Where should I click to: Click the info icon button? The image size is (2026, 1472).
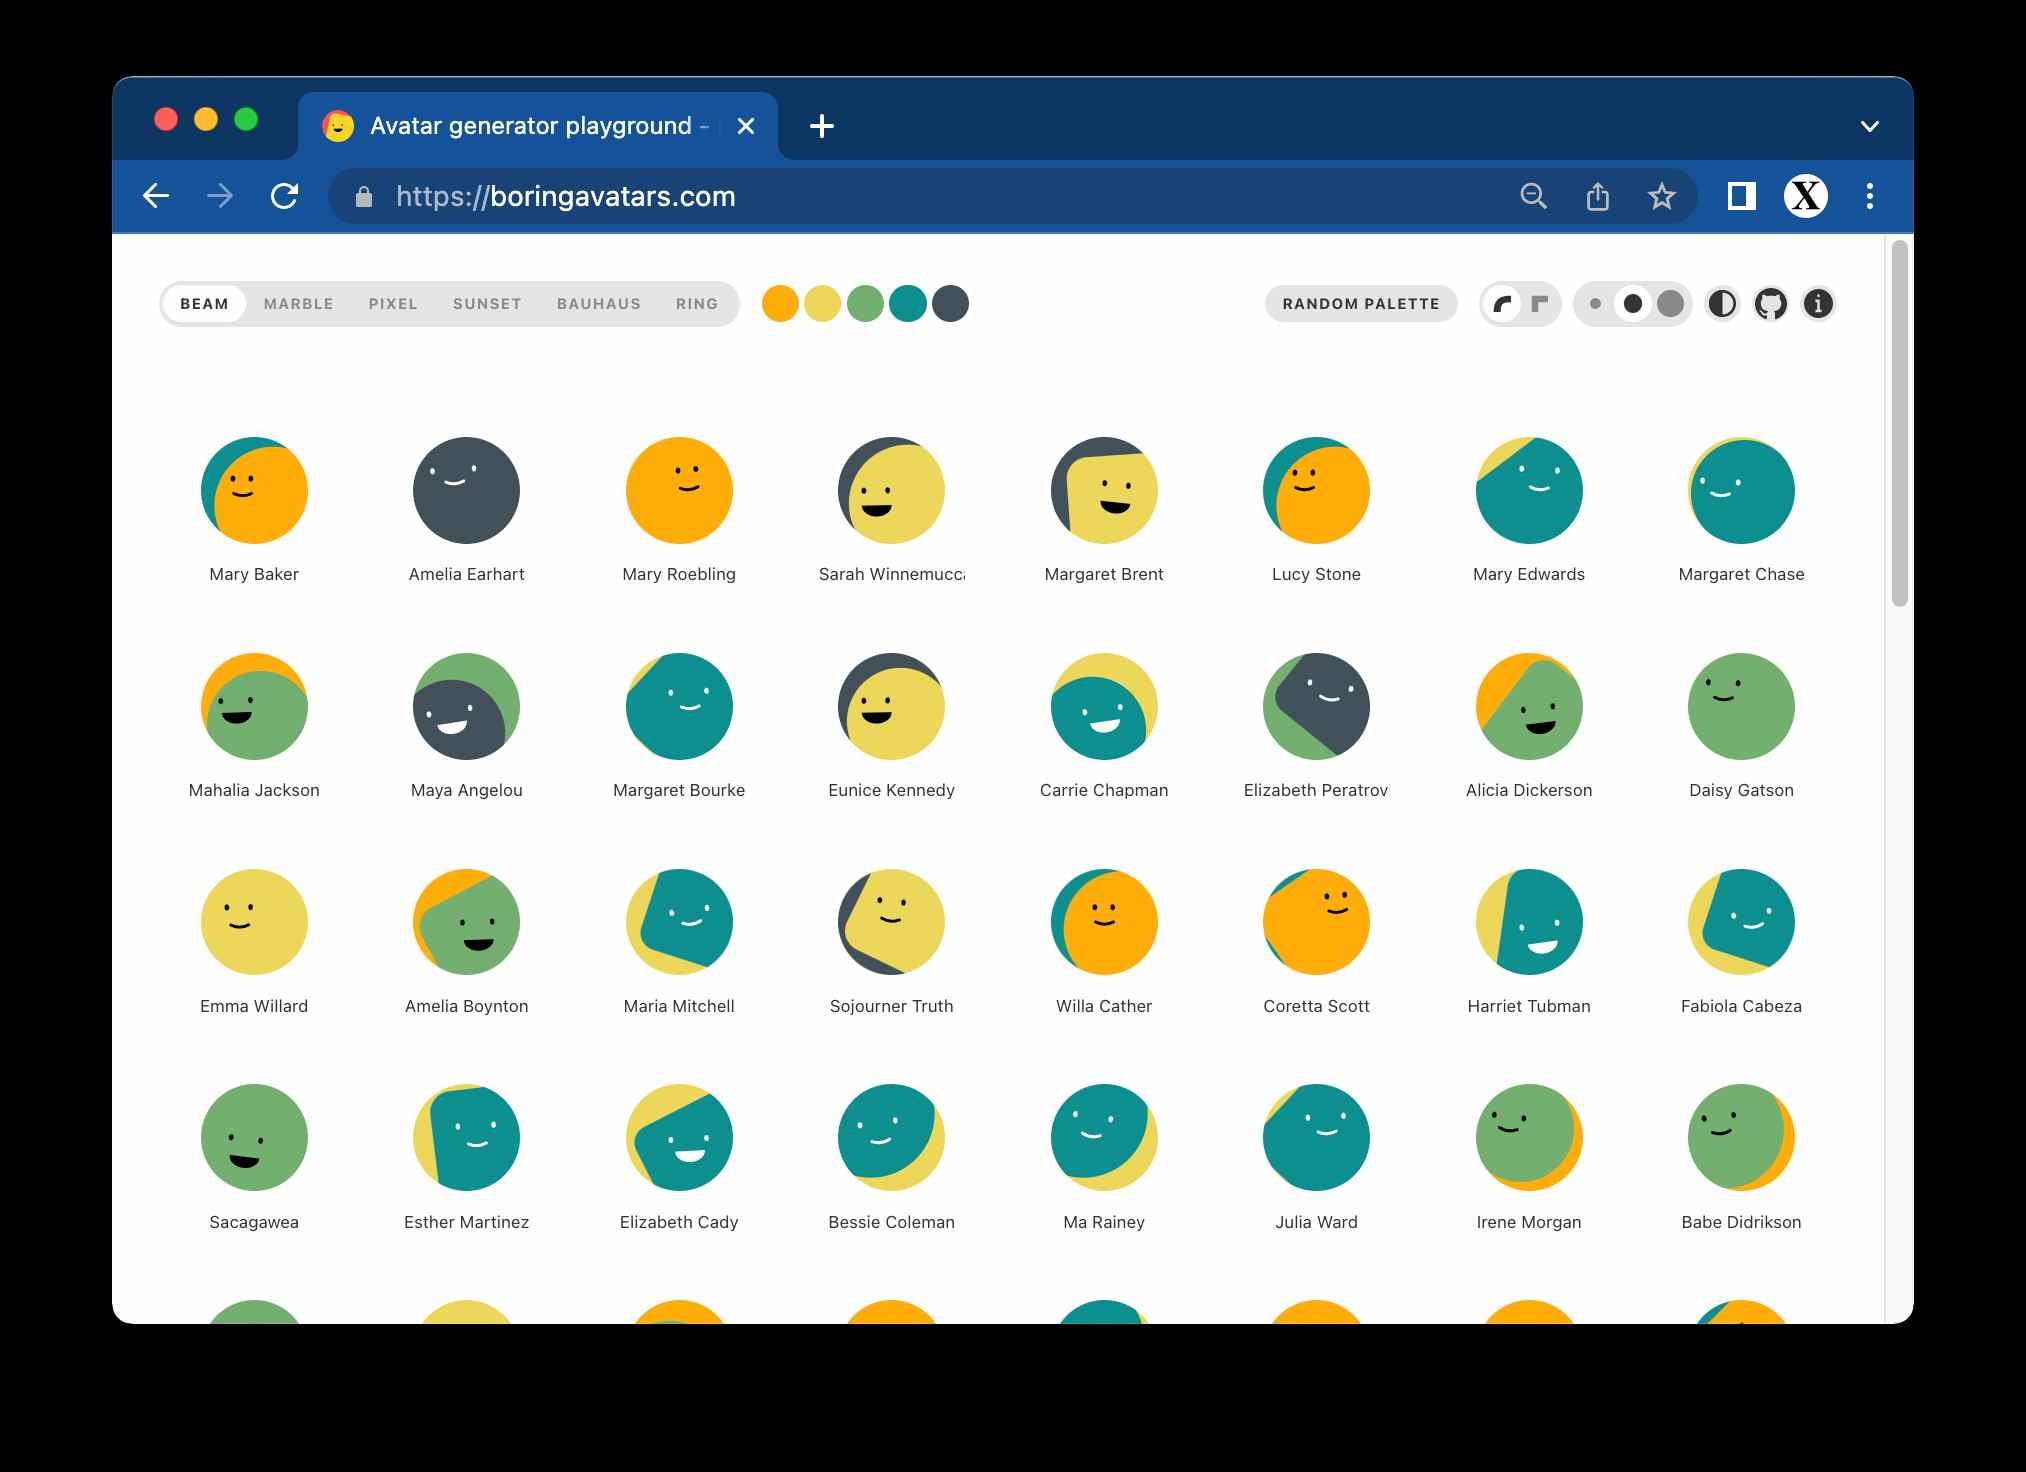(1818, 304)
